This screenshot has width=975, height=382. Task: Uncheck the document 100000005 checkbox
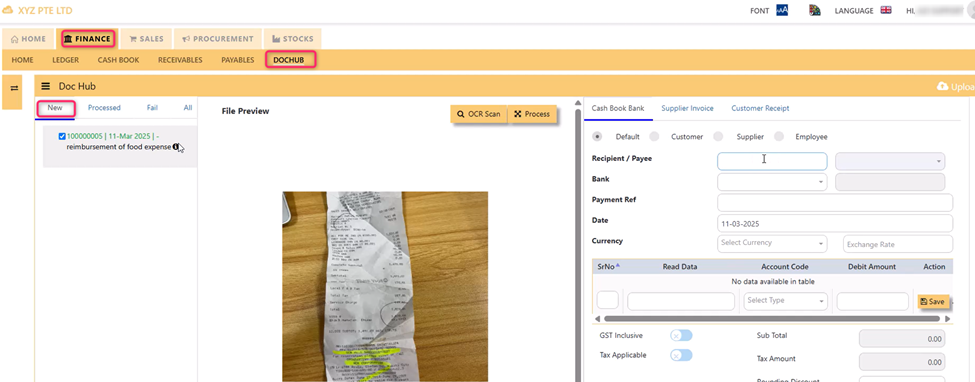[62, 136]
